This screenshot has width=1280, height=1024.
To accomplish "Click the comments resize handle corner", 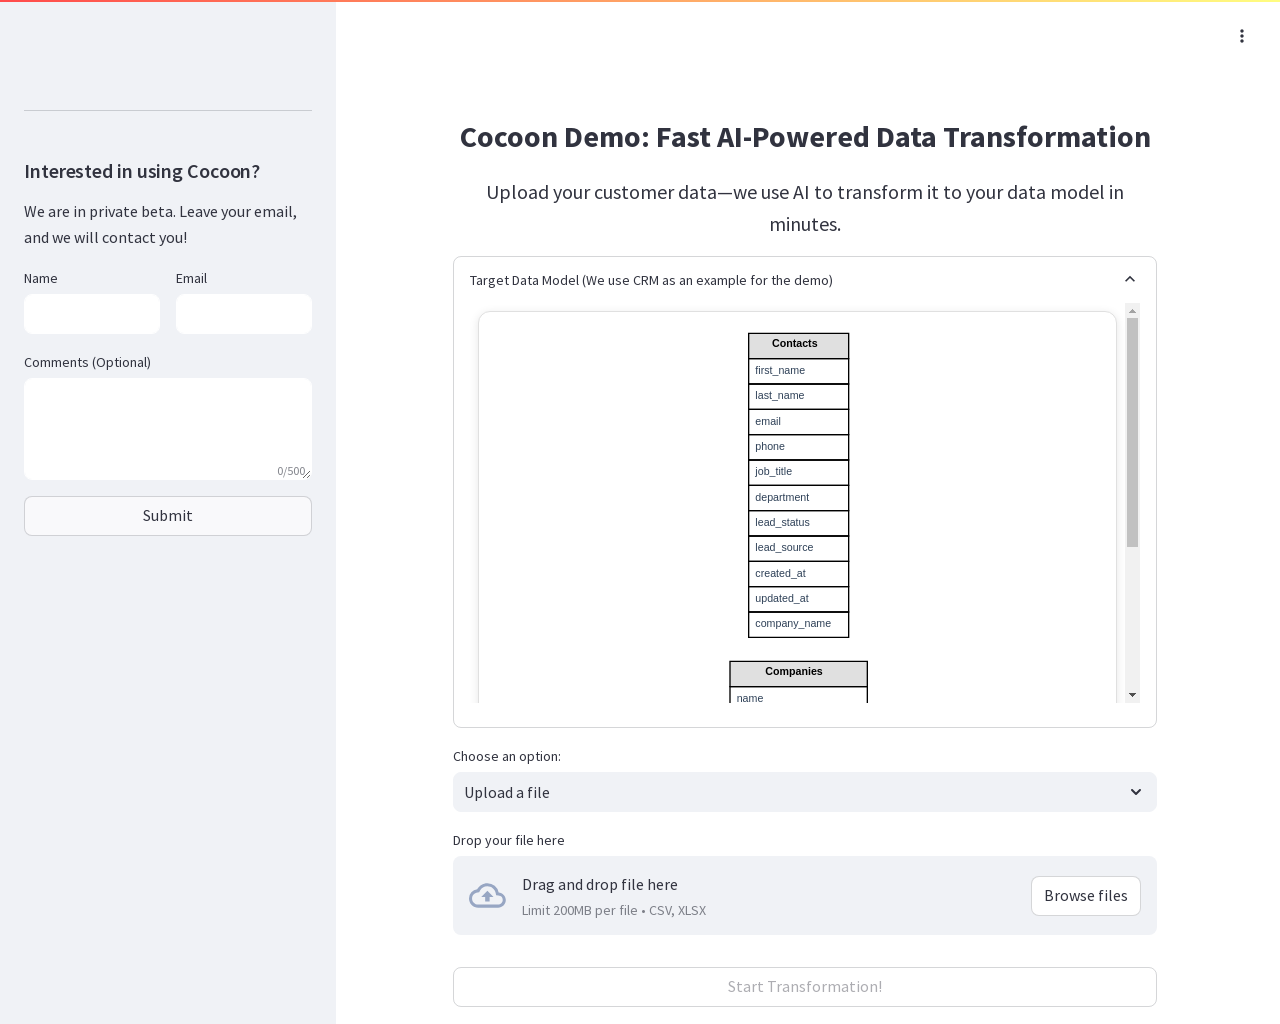I will 306,474.
